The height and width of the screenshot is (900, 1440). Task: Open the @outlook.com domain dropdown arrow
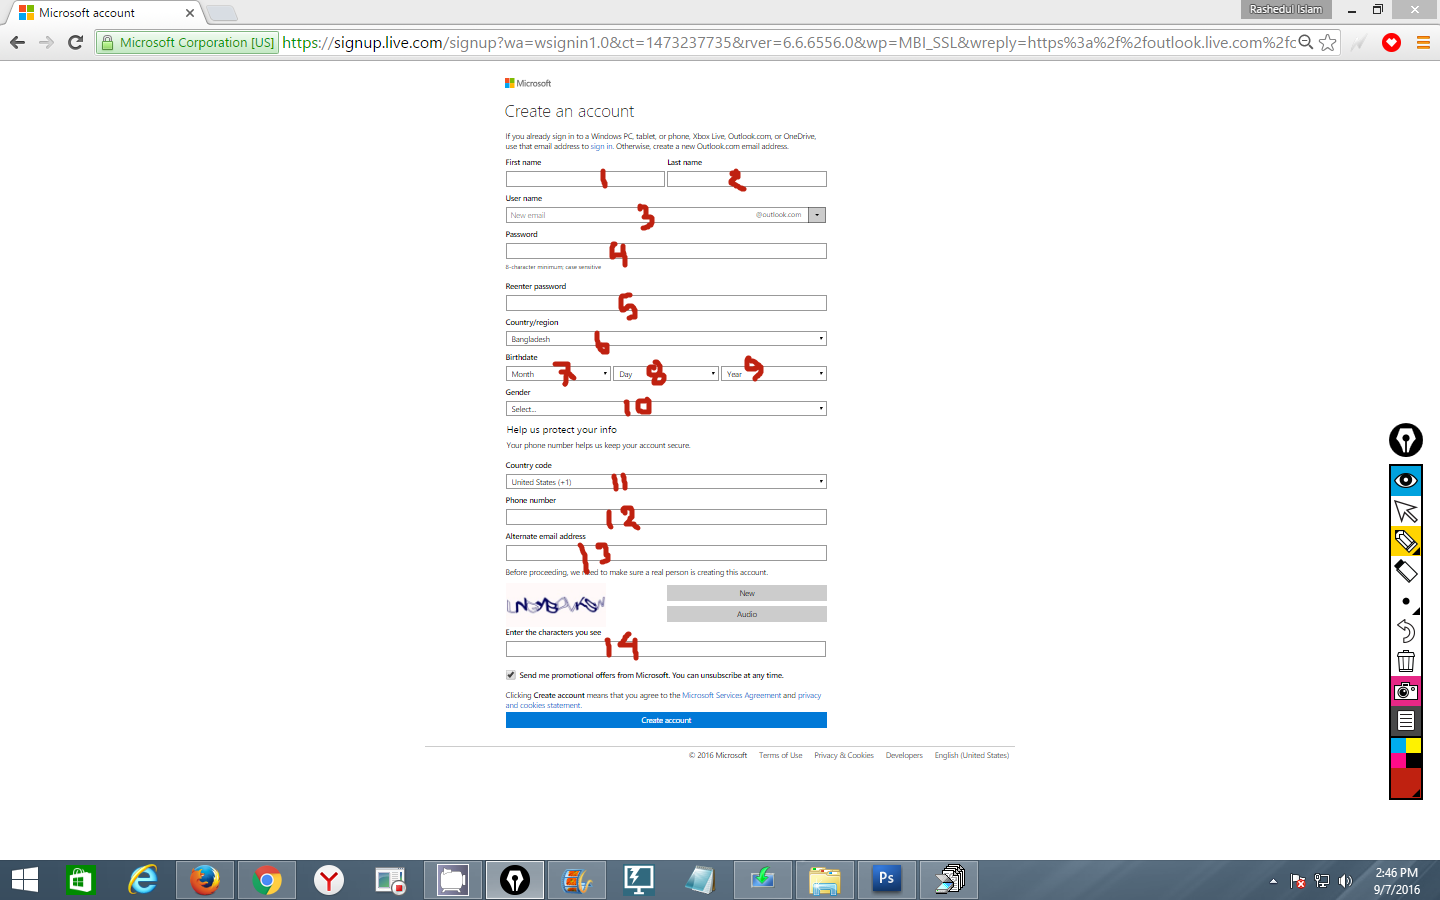click(818, 215)
